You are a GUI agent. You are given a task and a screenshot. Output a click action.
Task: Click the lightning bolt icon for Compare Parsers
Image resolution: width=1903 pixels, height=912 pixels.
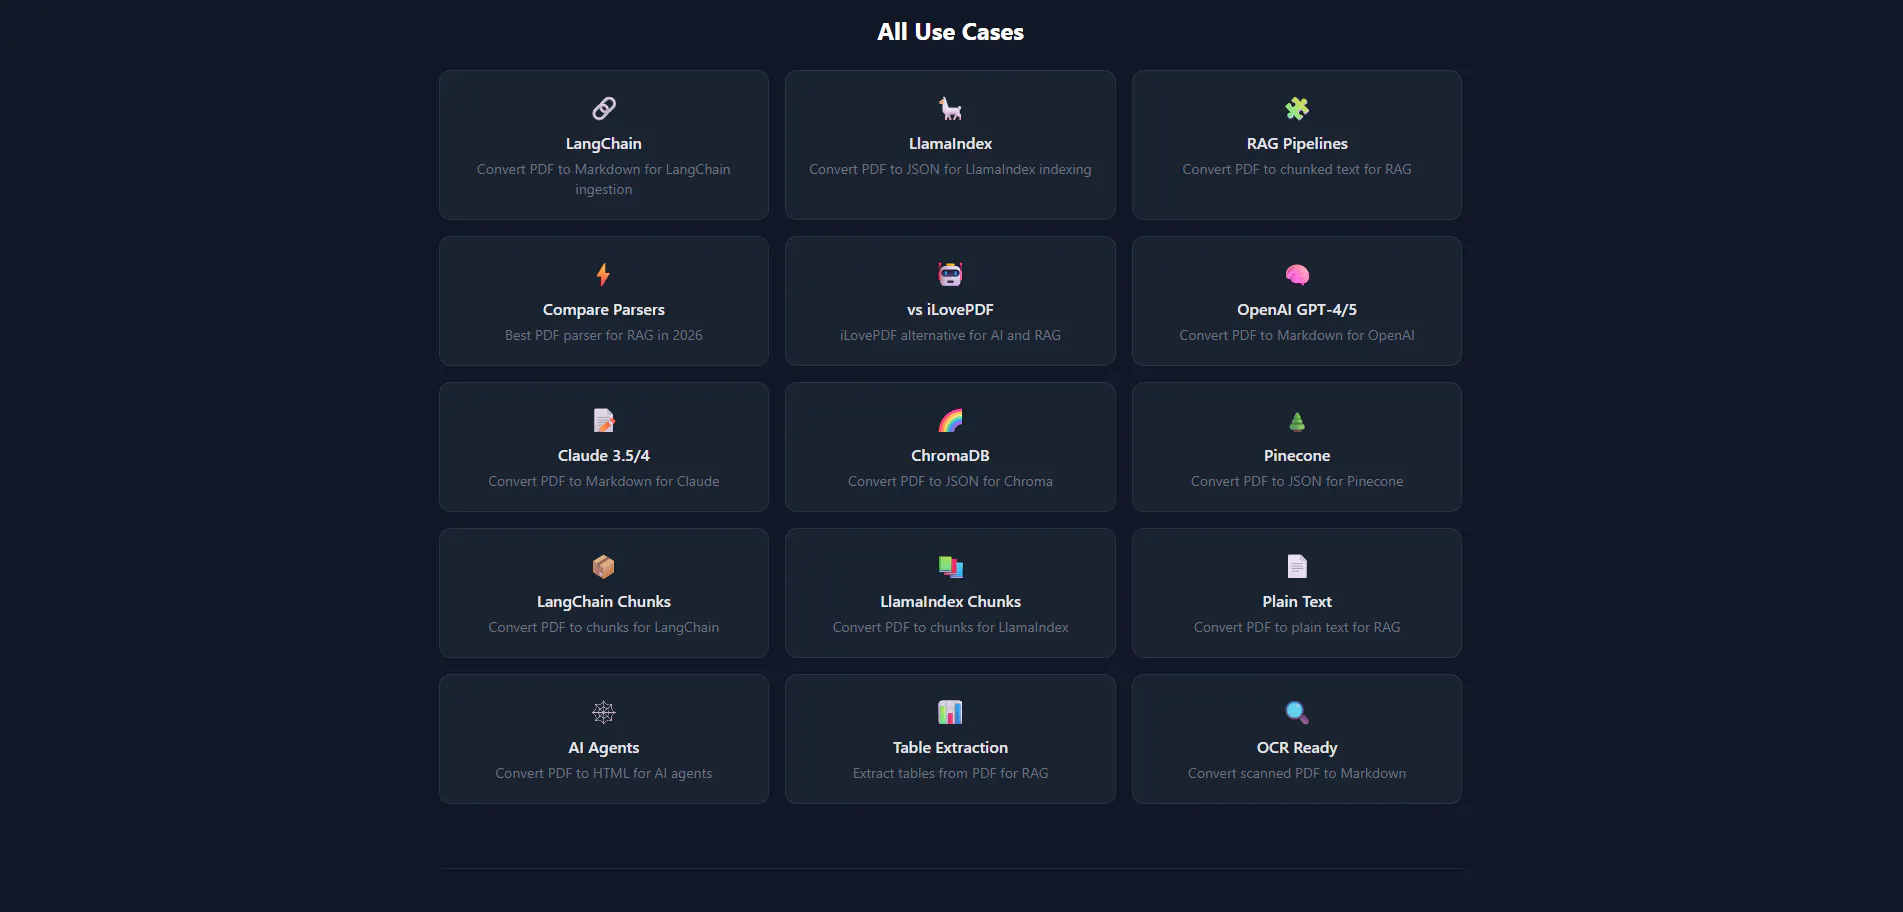point(604,274)
